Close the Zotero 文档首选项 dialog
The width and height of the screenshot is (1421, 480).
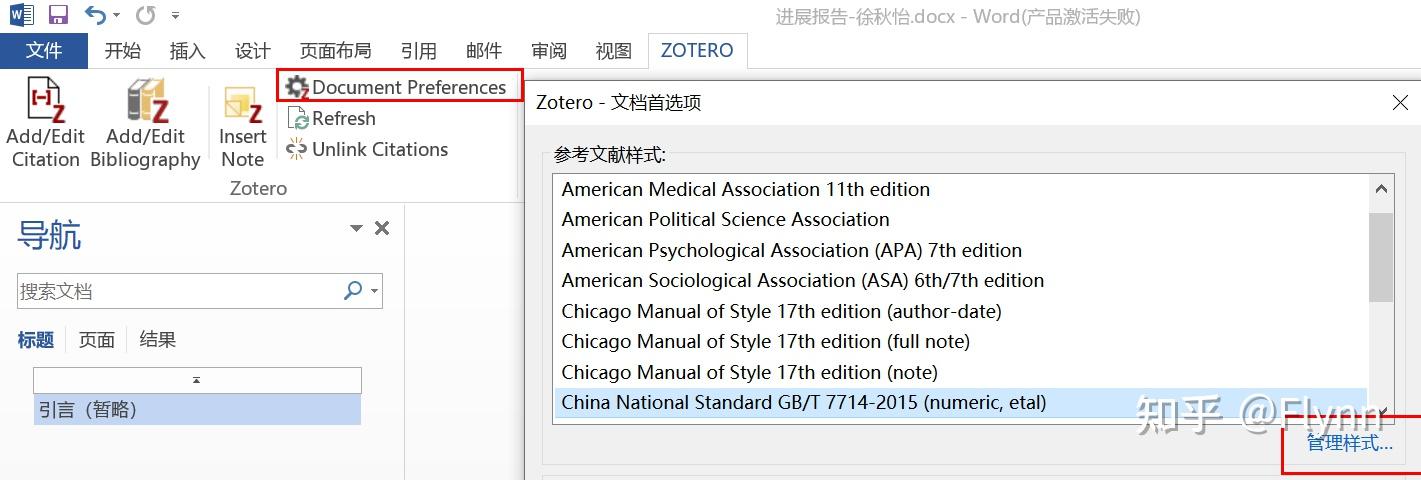pyautogui.click(x=1400, y=102)
